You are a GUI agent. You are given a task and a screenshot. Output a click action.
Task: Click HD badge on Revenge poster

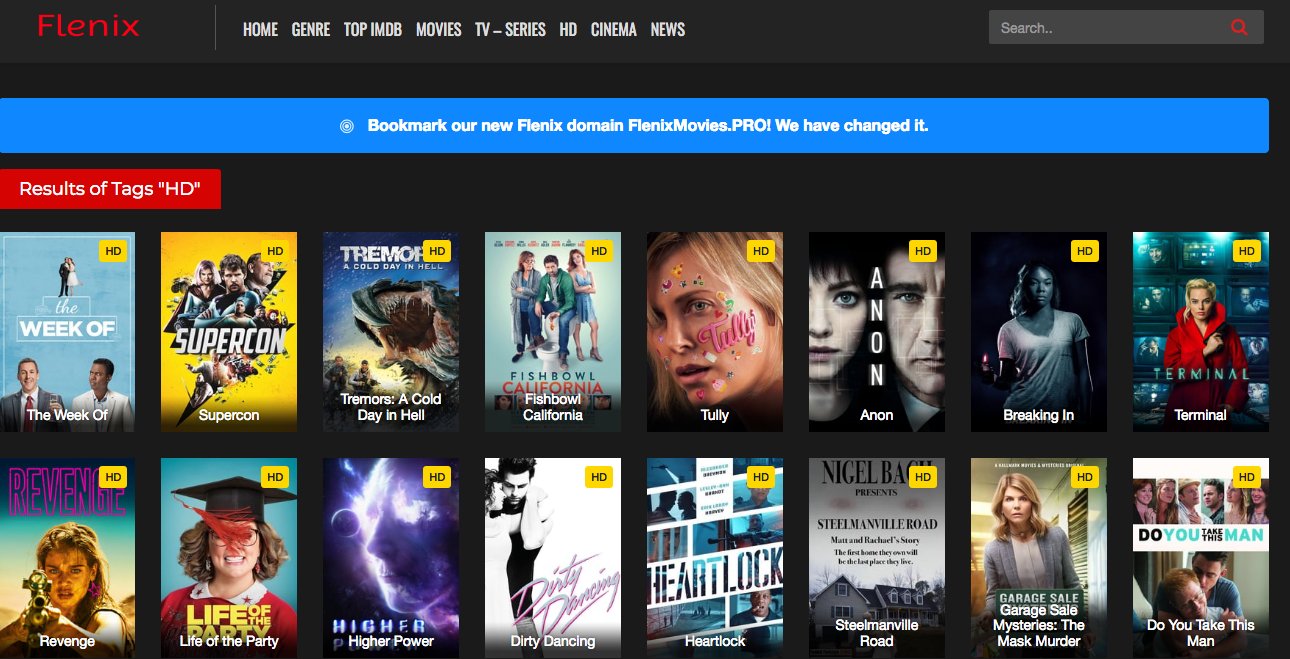113,477
